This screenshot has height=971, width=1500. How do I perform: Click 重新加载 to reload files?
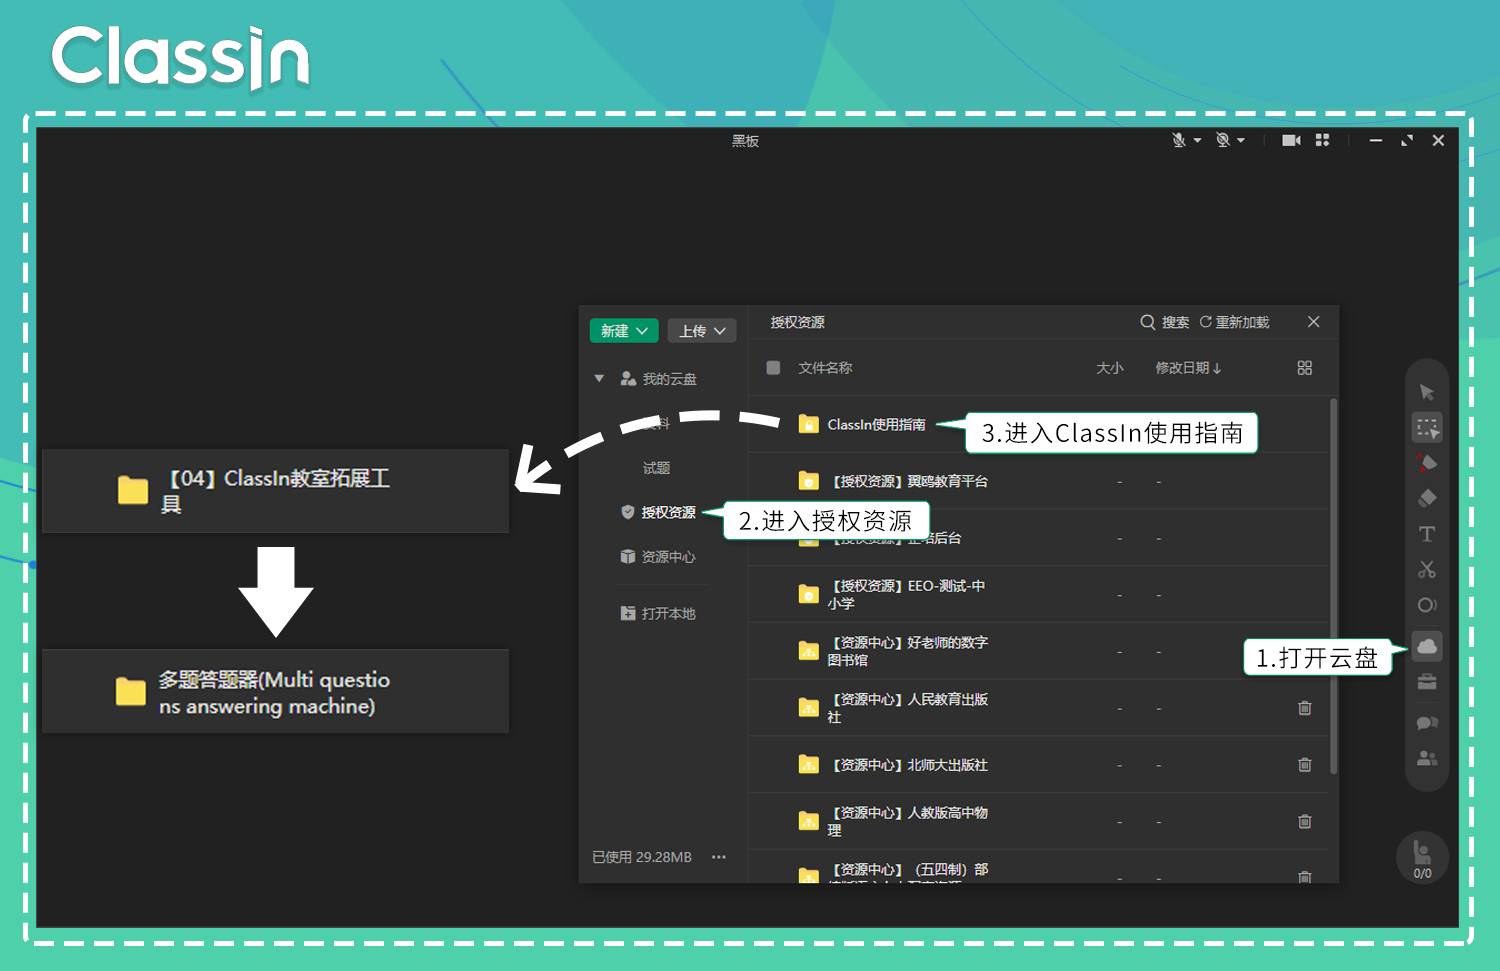pyautogui.click(x=1234, y=322)
